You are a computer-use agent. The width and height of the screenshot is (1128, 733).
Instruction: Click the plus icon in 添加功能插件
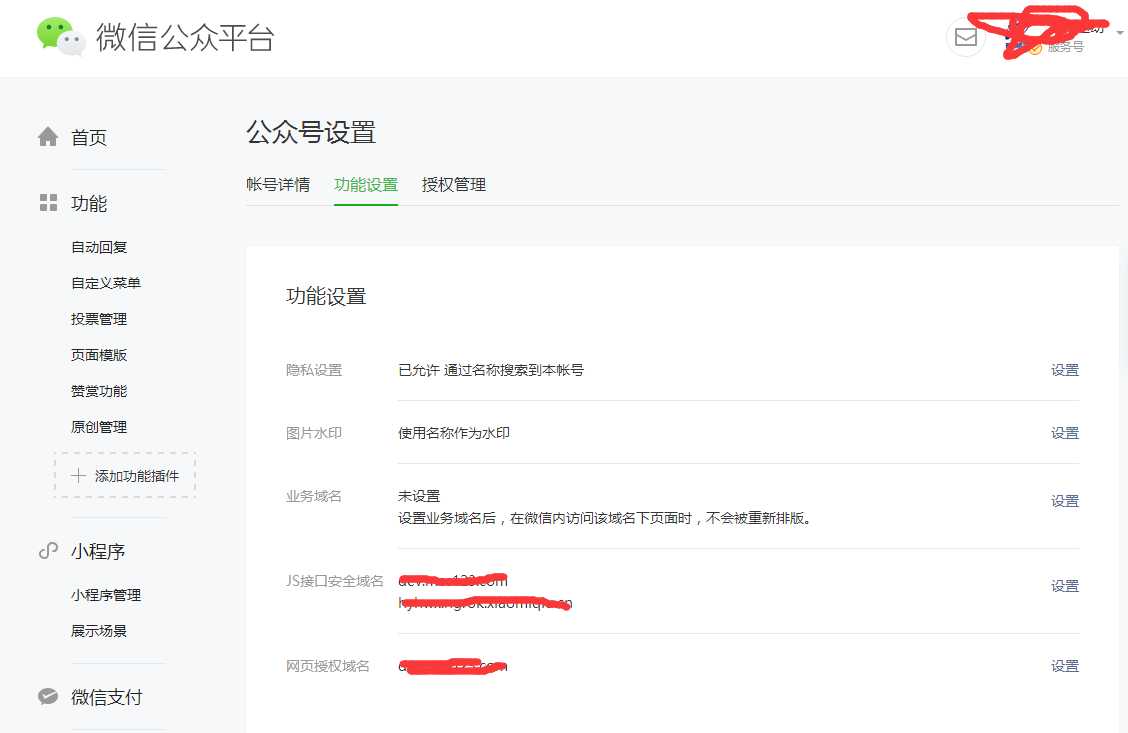point(78,475)
